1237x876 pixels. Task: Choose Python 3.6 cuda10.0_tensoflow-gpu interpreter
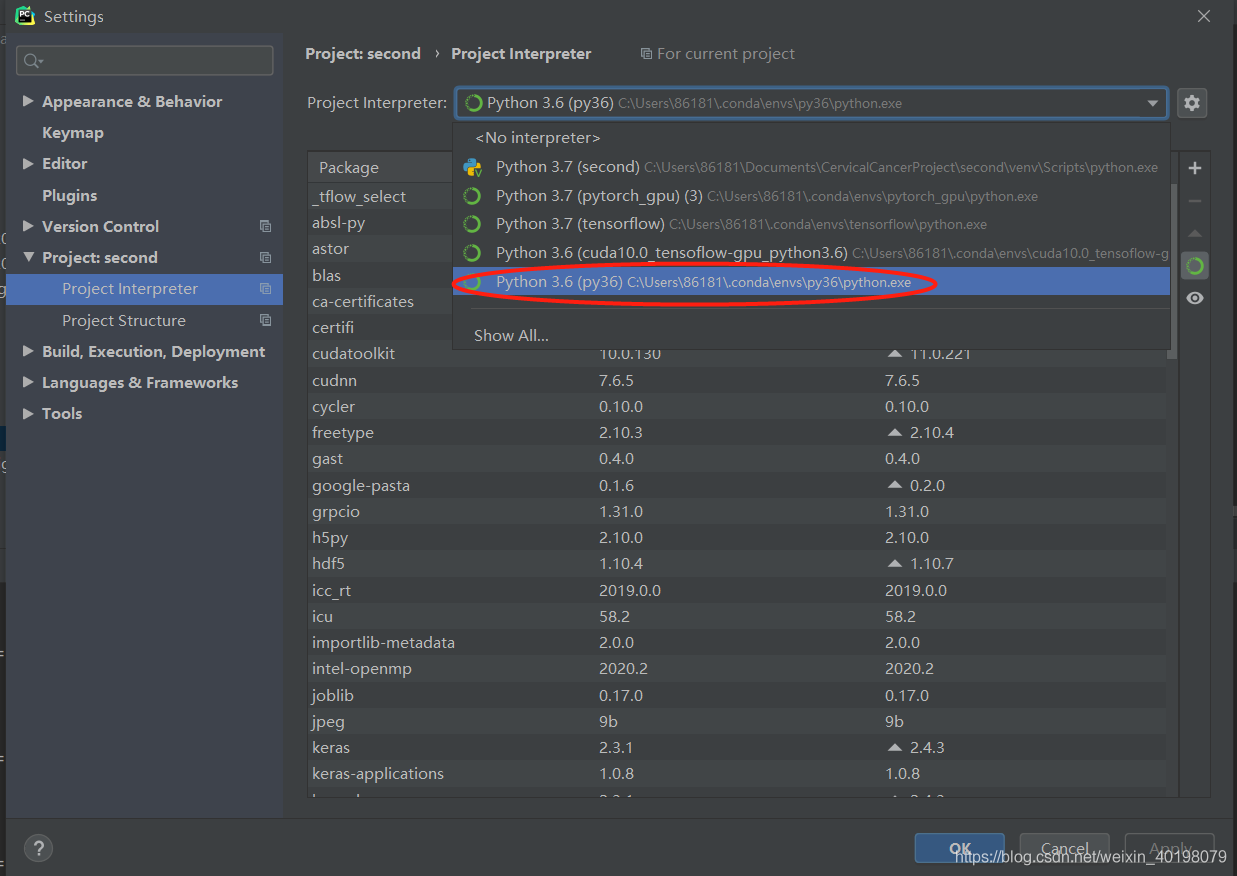(x=811, y=253)
